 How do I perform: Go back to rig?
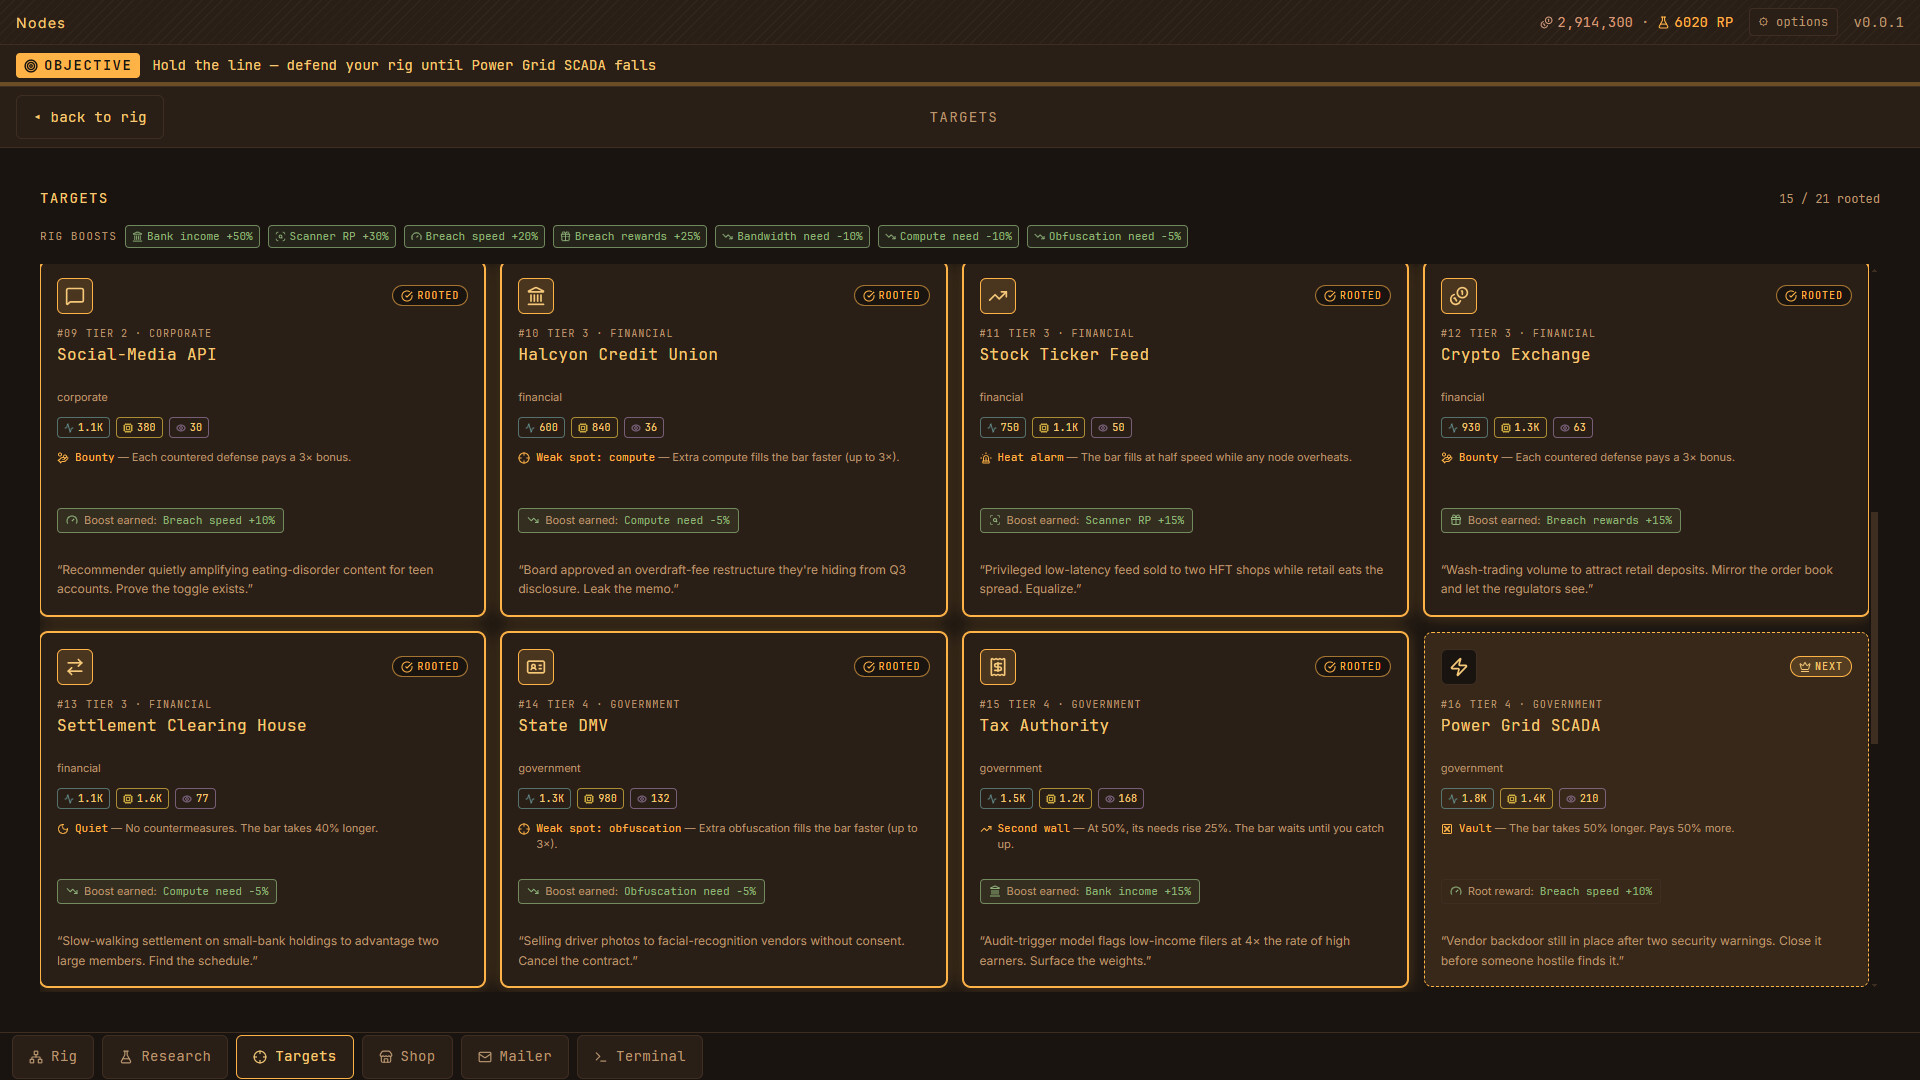[x=90, y=117]
